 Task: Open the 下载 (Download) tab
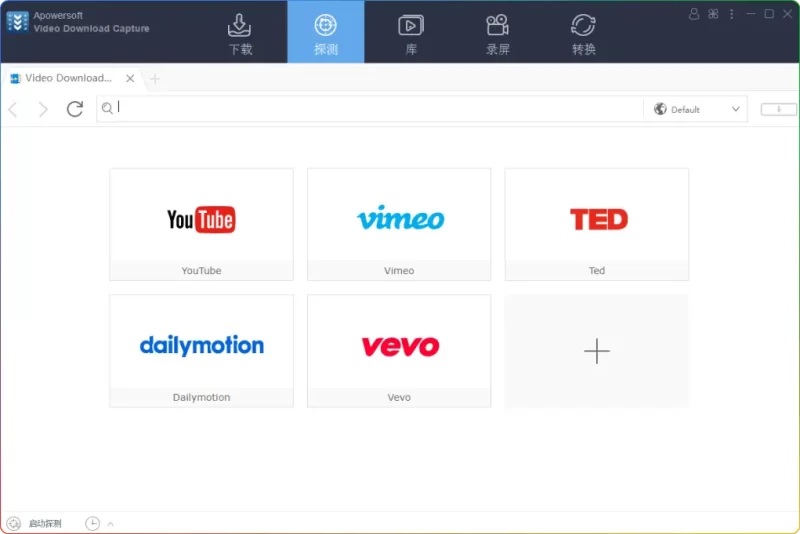point(240,33)
